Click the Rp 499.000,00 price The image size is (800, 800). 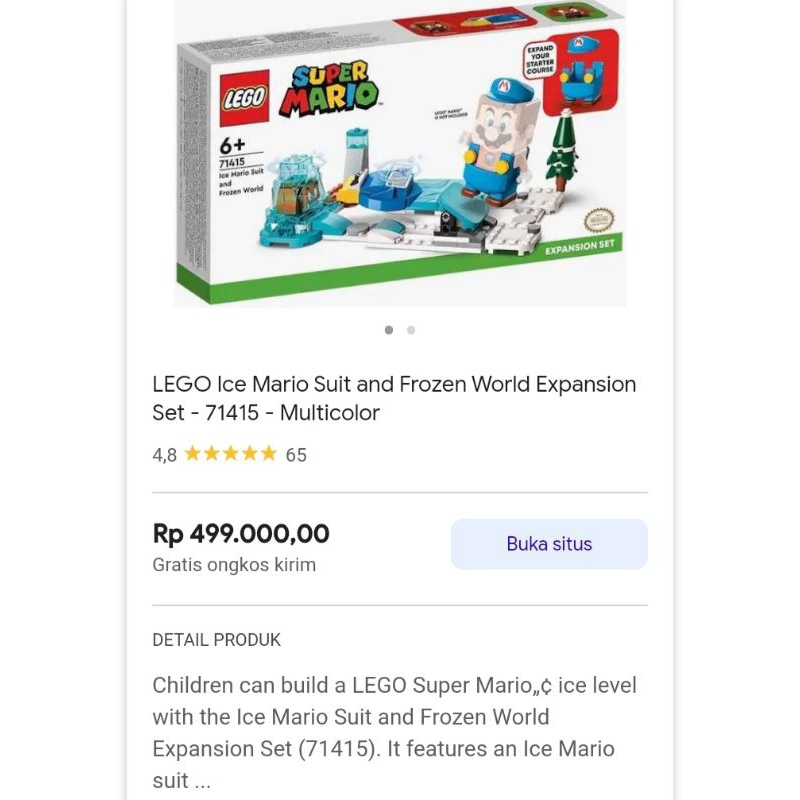pos(241,534)
